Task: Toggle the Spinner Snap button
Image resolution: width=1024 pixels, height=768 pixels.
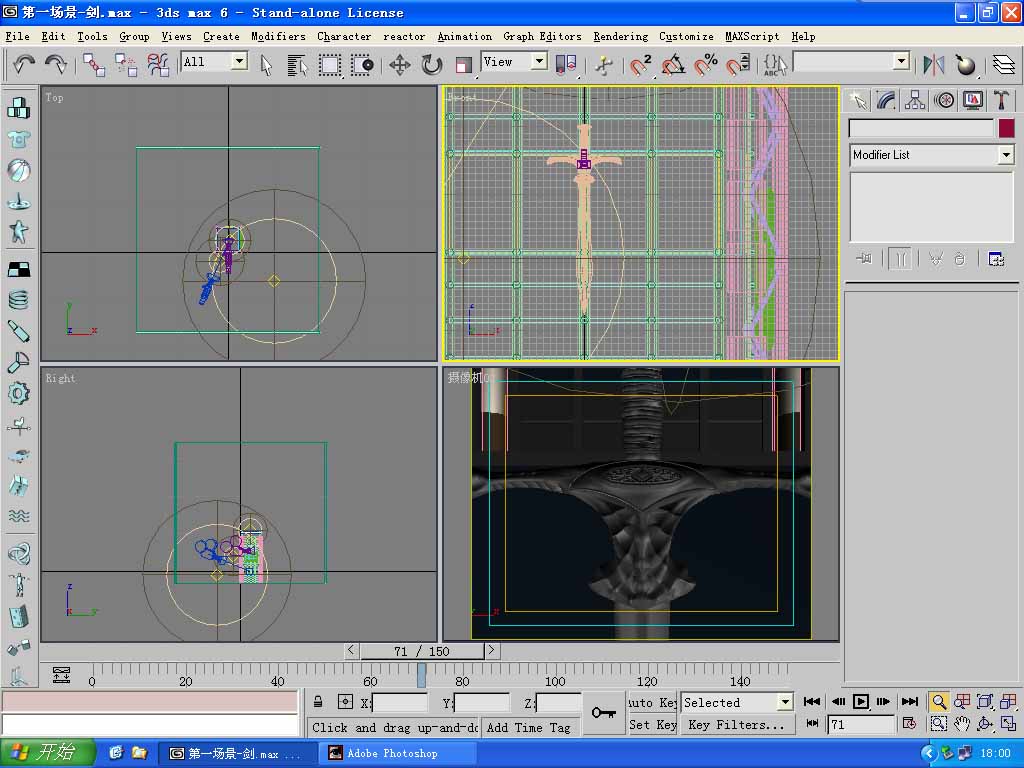Action: coord(738,65)
